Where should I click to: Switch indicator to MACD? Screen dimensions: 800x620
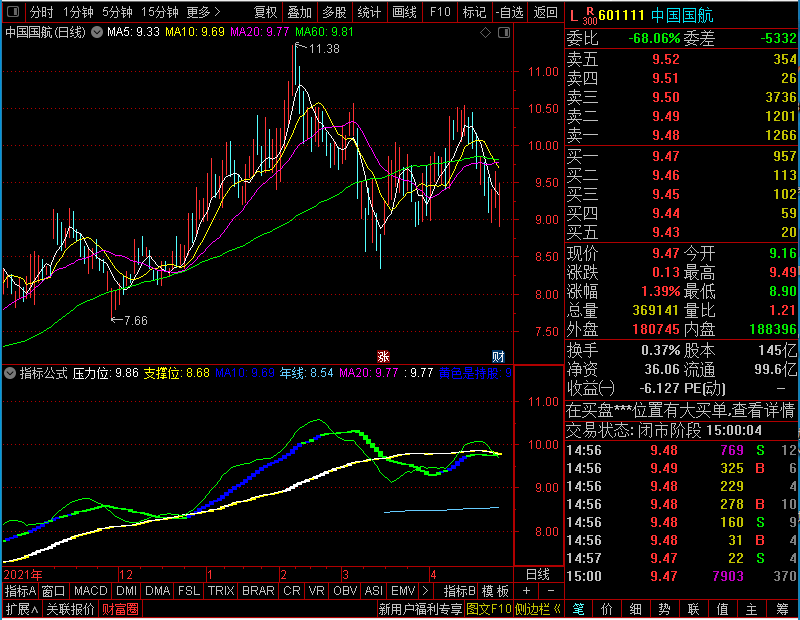90,591
